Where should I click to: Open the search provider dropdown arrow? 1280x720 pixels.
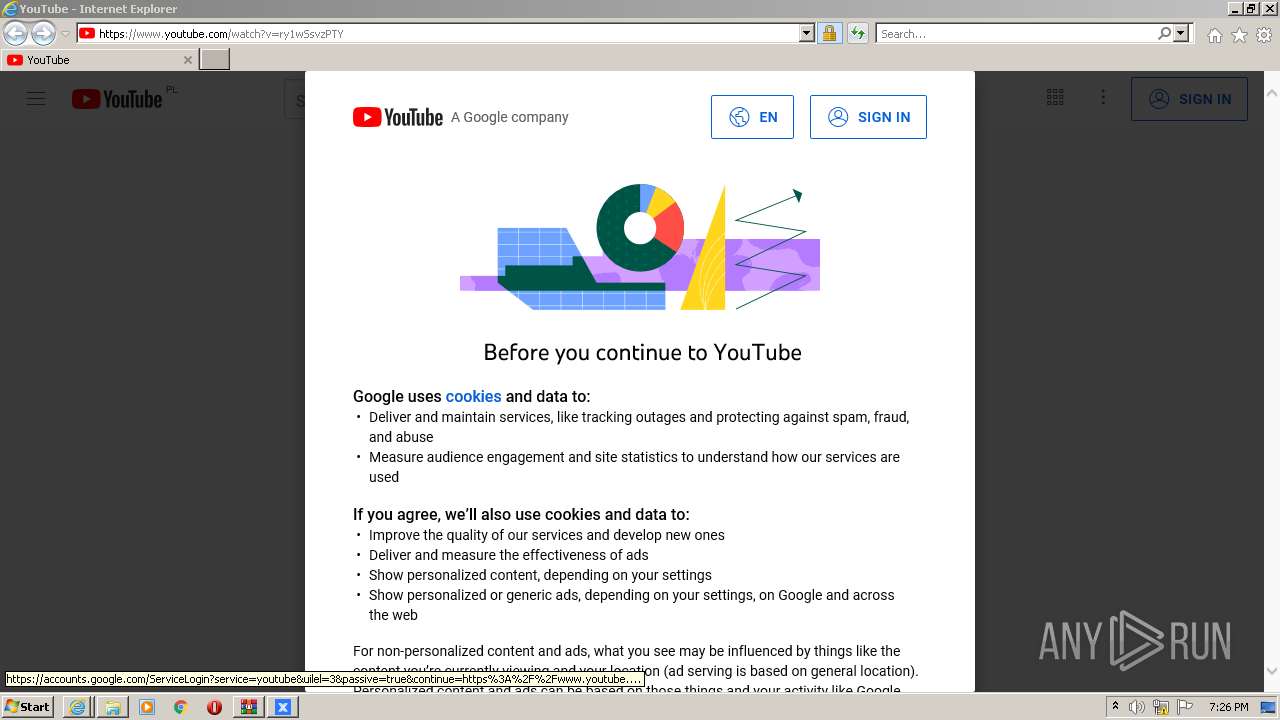point(1181,34)
